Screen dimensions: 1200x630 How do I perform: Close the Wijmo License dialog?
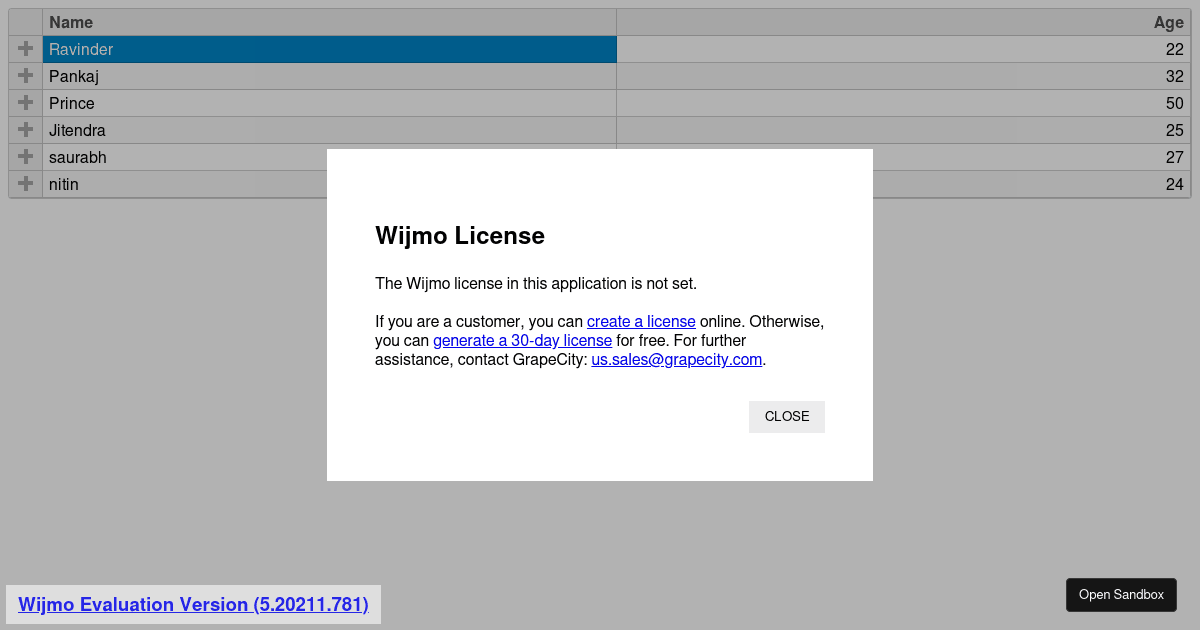click(x=787, y=417)
